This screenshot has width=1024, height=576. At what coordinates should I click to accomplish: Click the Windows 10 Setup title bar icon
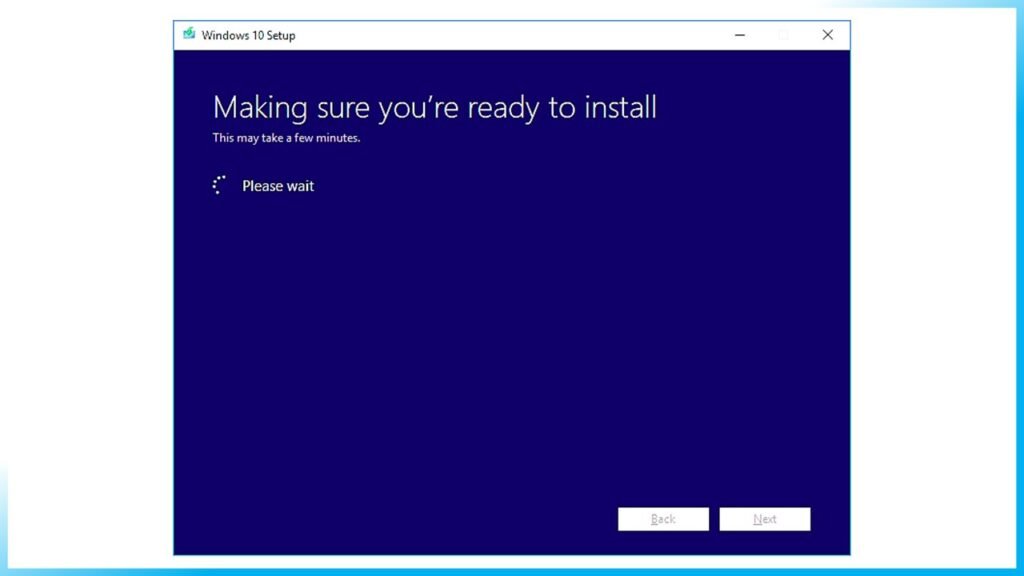pyautogui.click(x=190, y=34)
